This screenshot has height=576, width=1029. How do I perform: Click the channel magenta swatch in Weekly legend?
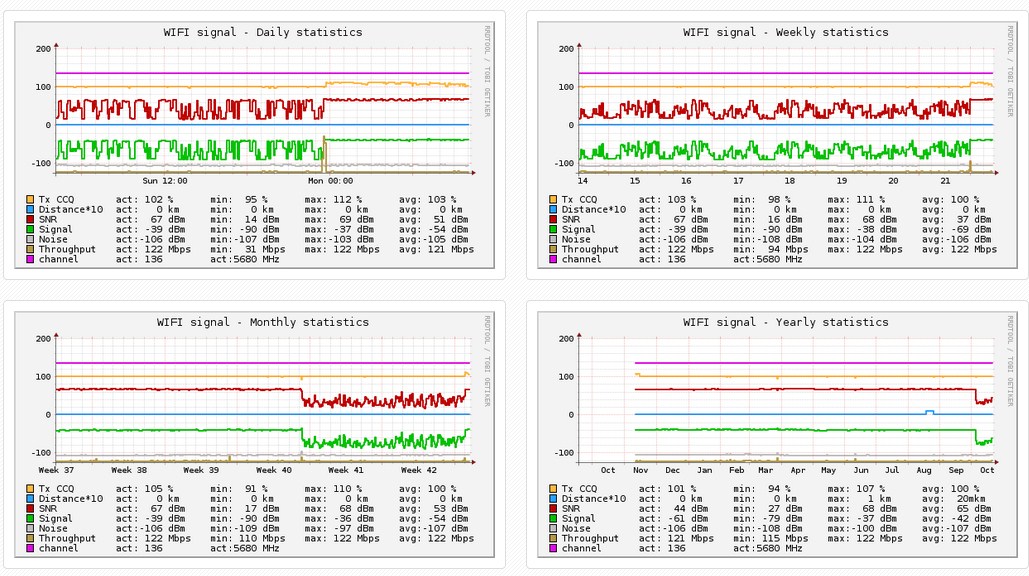(553, 259)
